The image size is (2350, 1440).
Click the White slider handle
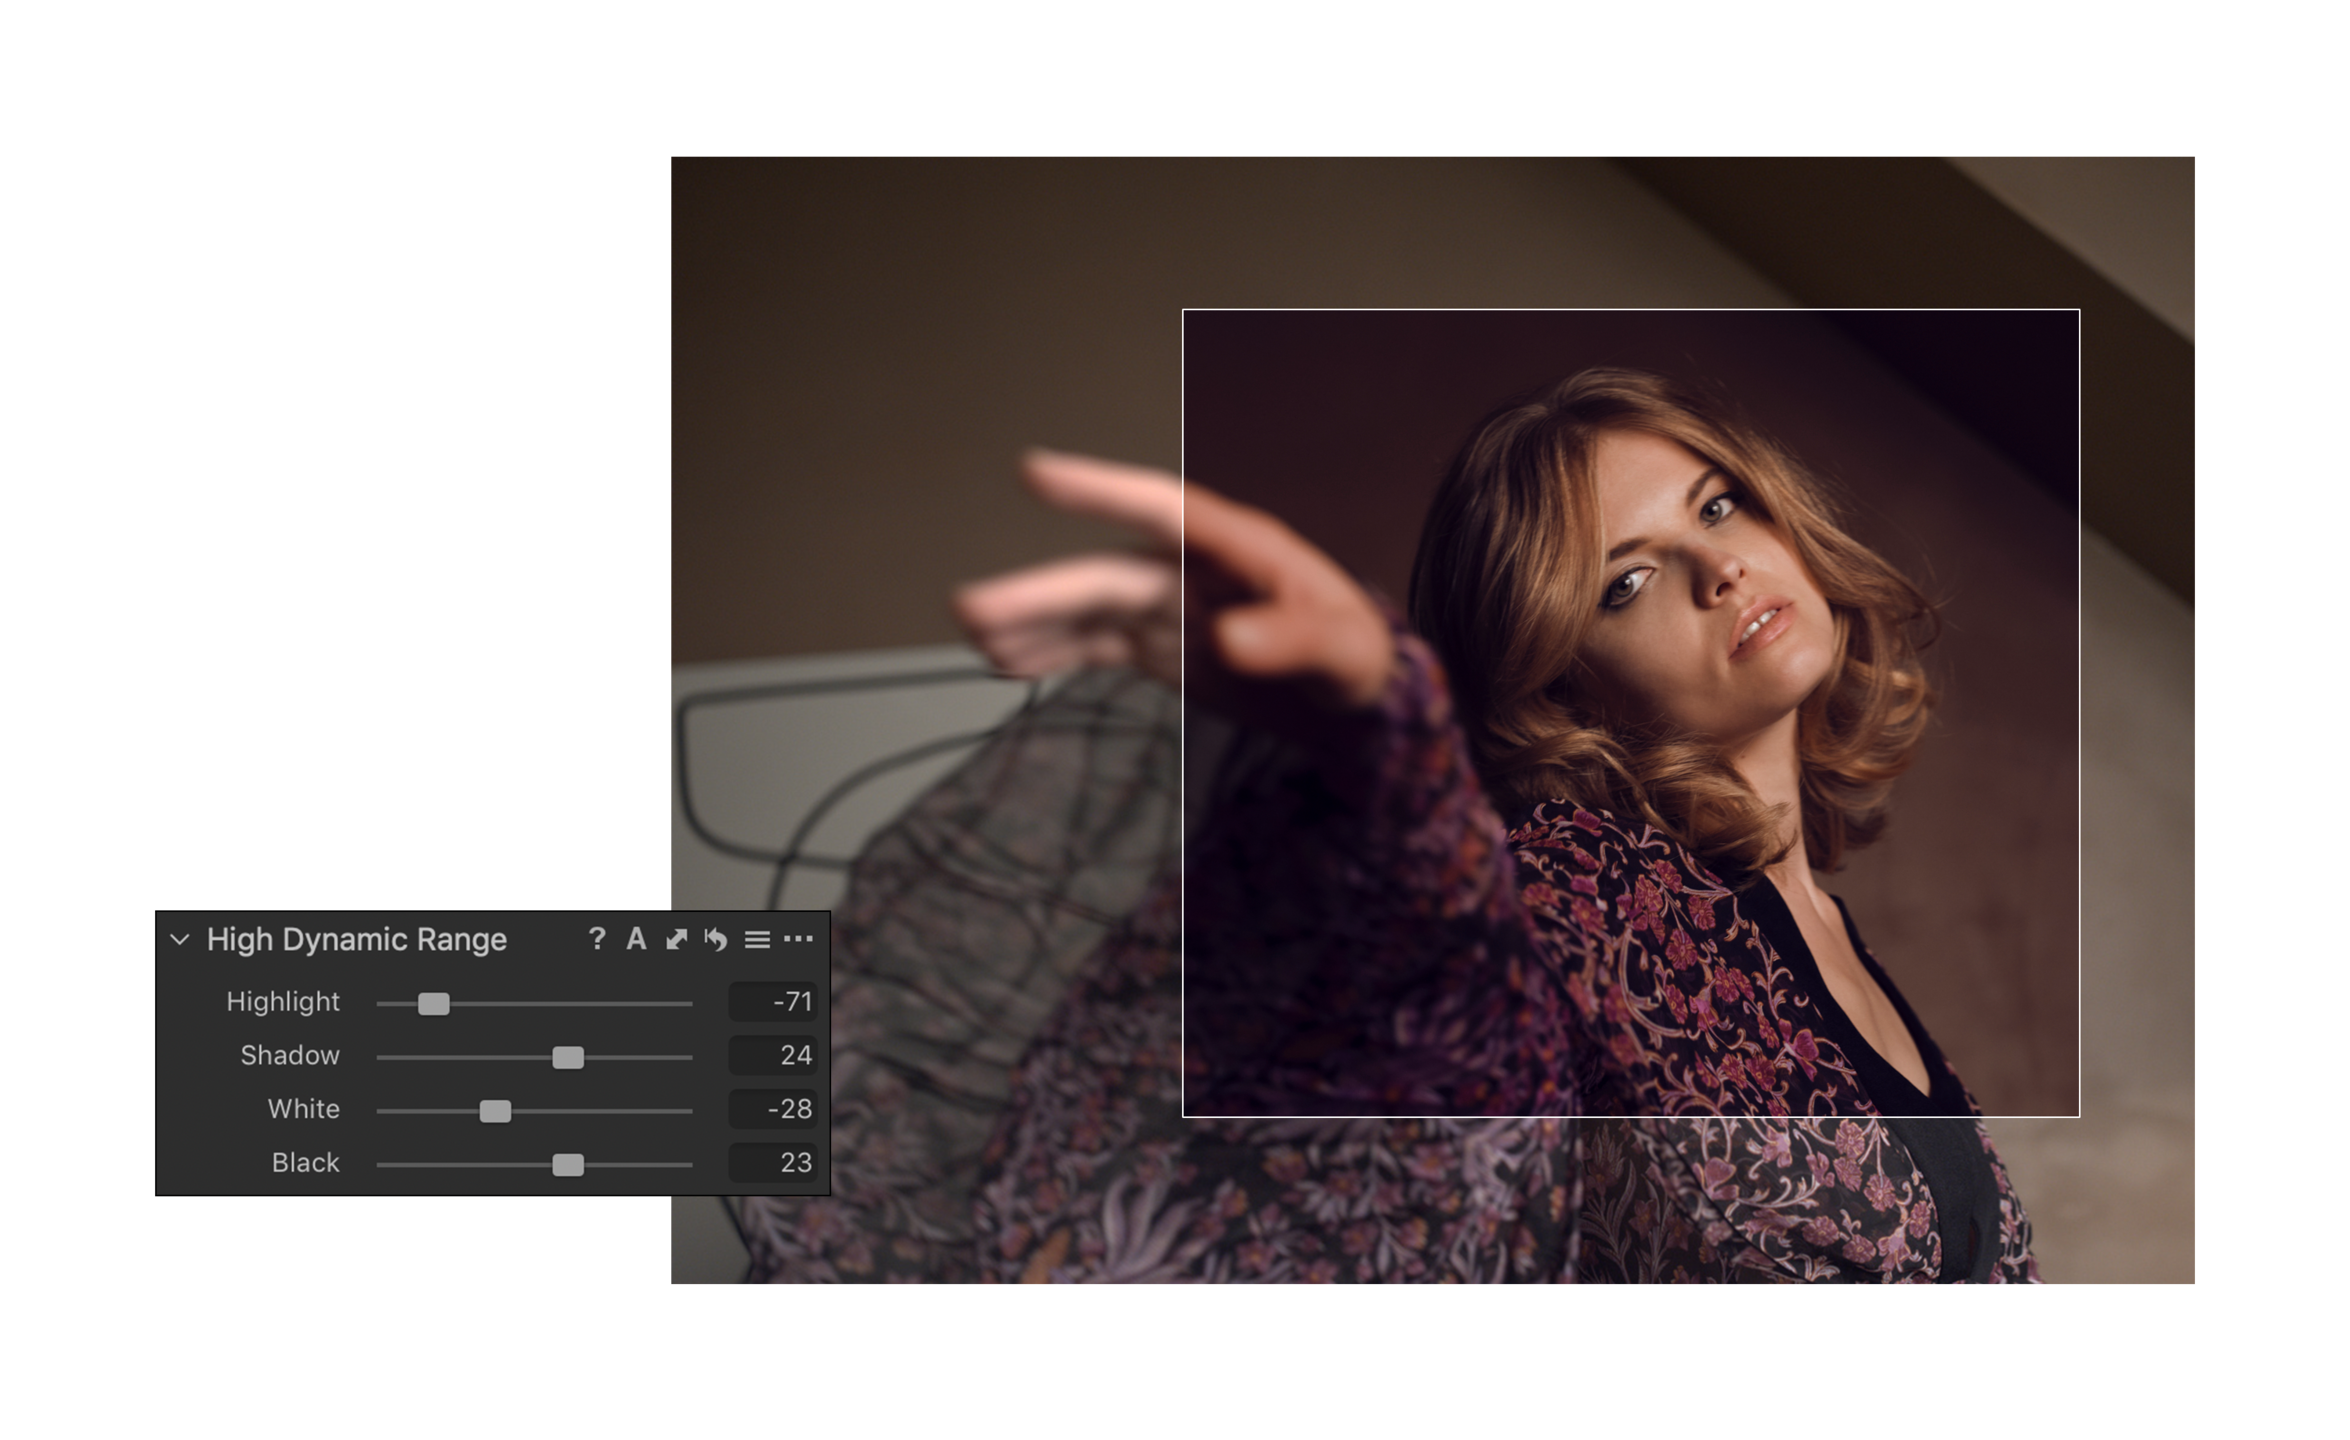[x=495, y=1111]
